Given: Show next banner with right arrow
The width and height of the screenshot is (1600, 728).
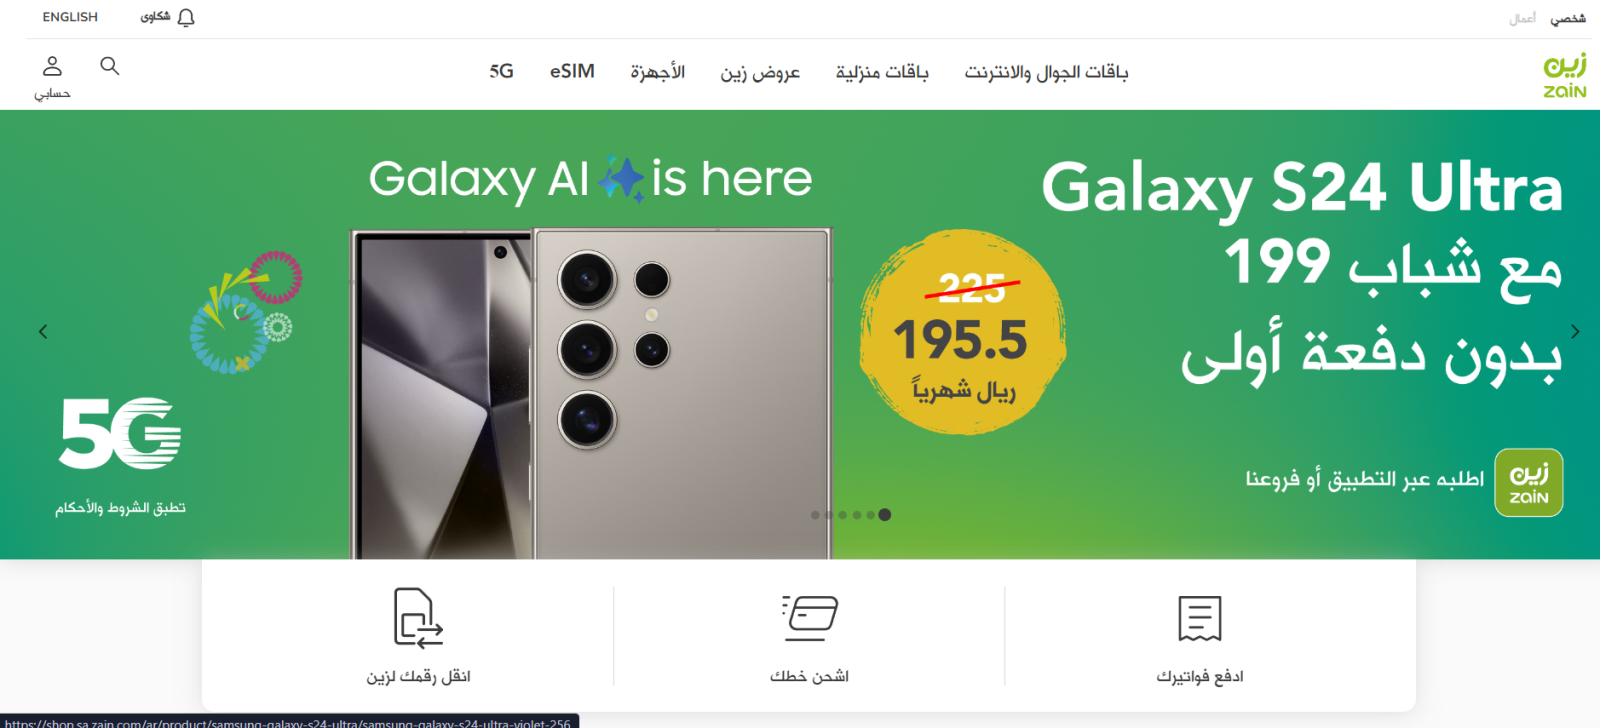Looking at the screenshot, I should pyautogui.click(x=1575, y=331).
